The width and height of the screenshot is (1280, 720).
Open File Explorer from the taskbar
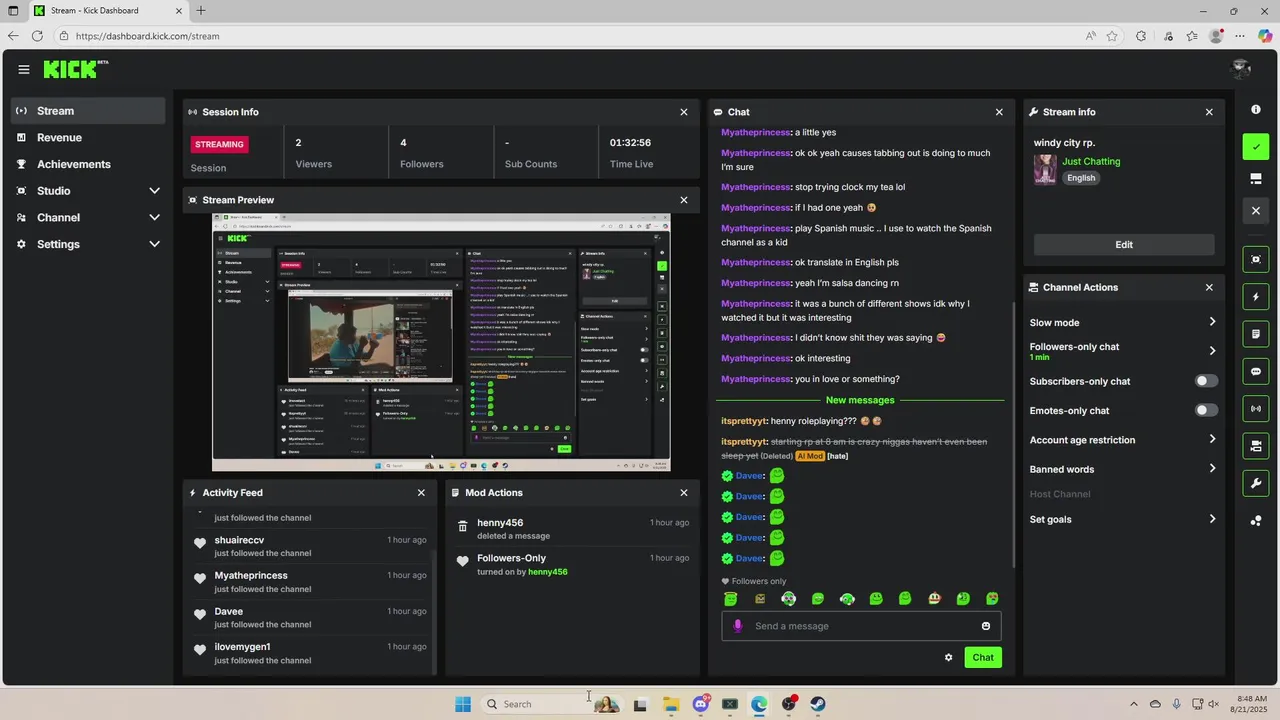click(670, 704)
